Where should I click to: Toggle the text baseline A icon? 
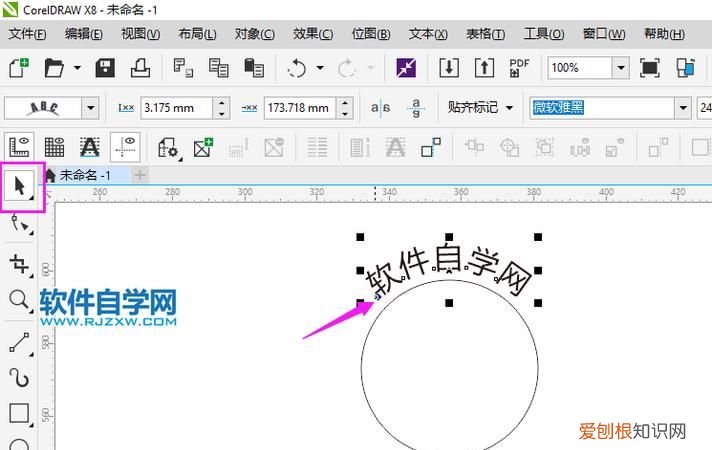click(x=89, y=147)
